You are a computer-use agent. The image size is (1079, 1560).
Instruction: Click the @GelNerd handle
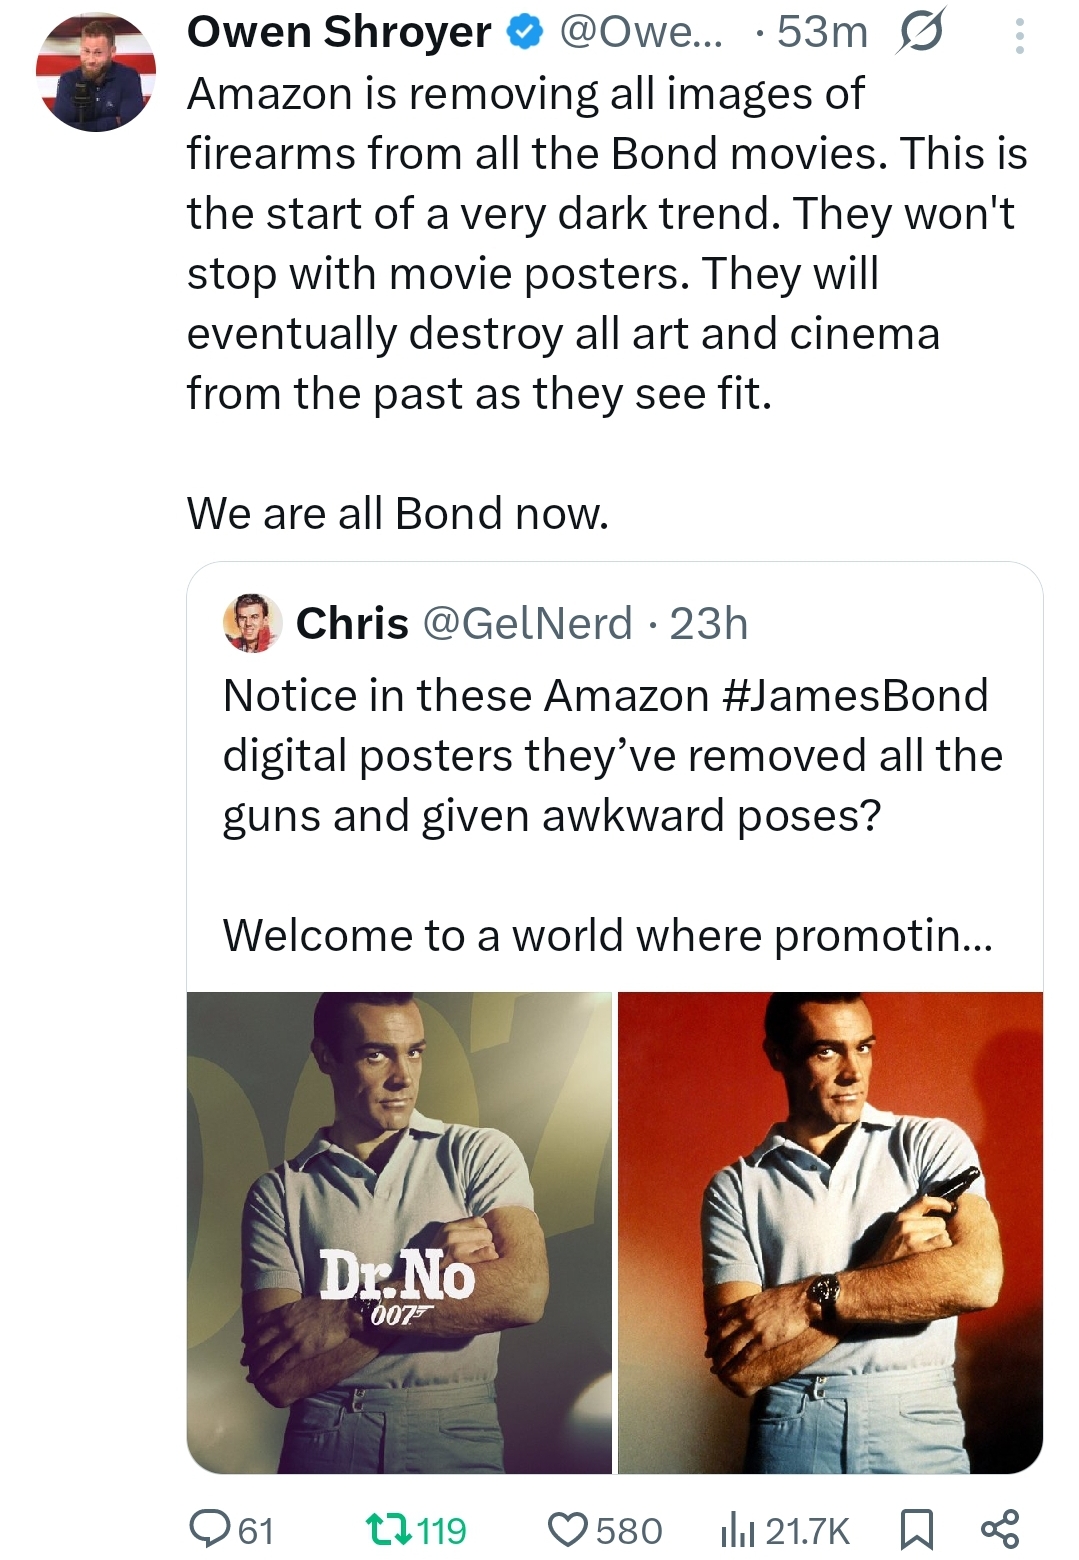[527, 623]
